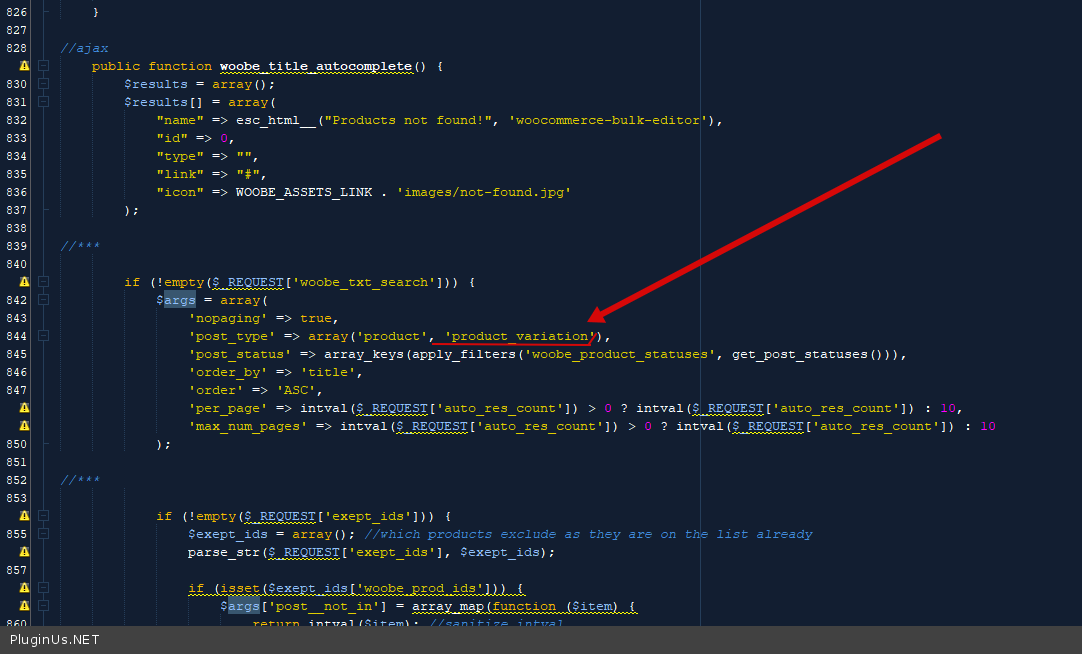Collapse fold at line 855 $exept_ids array

pos(43,534)
